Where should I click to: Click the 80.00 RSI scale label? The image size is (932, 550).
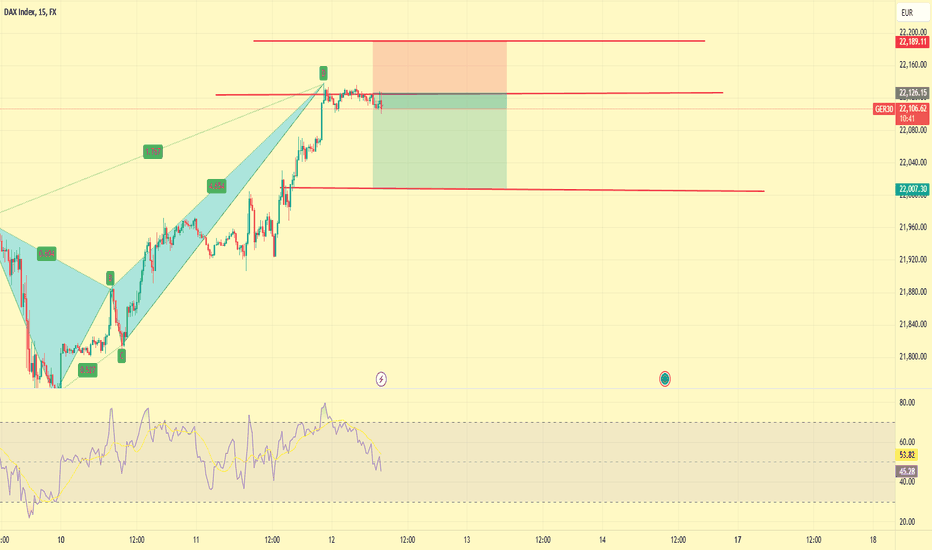click(907, 403)
